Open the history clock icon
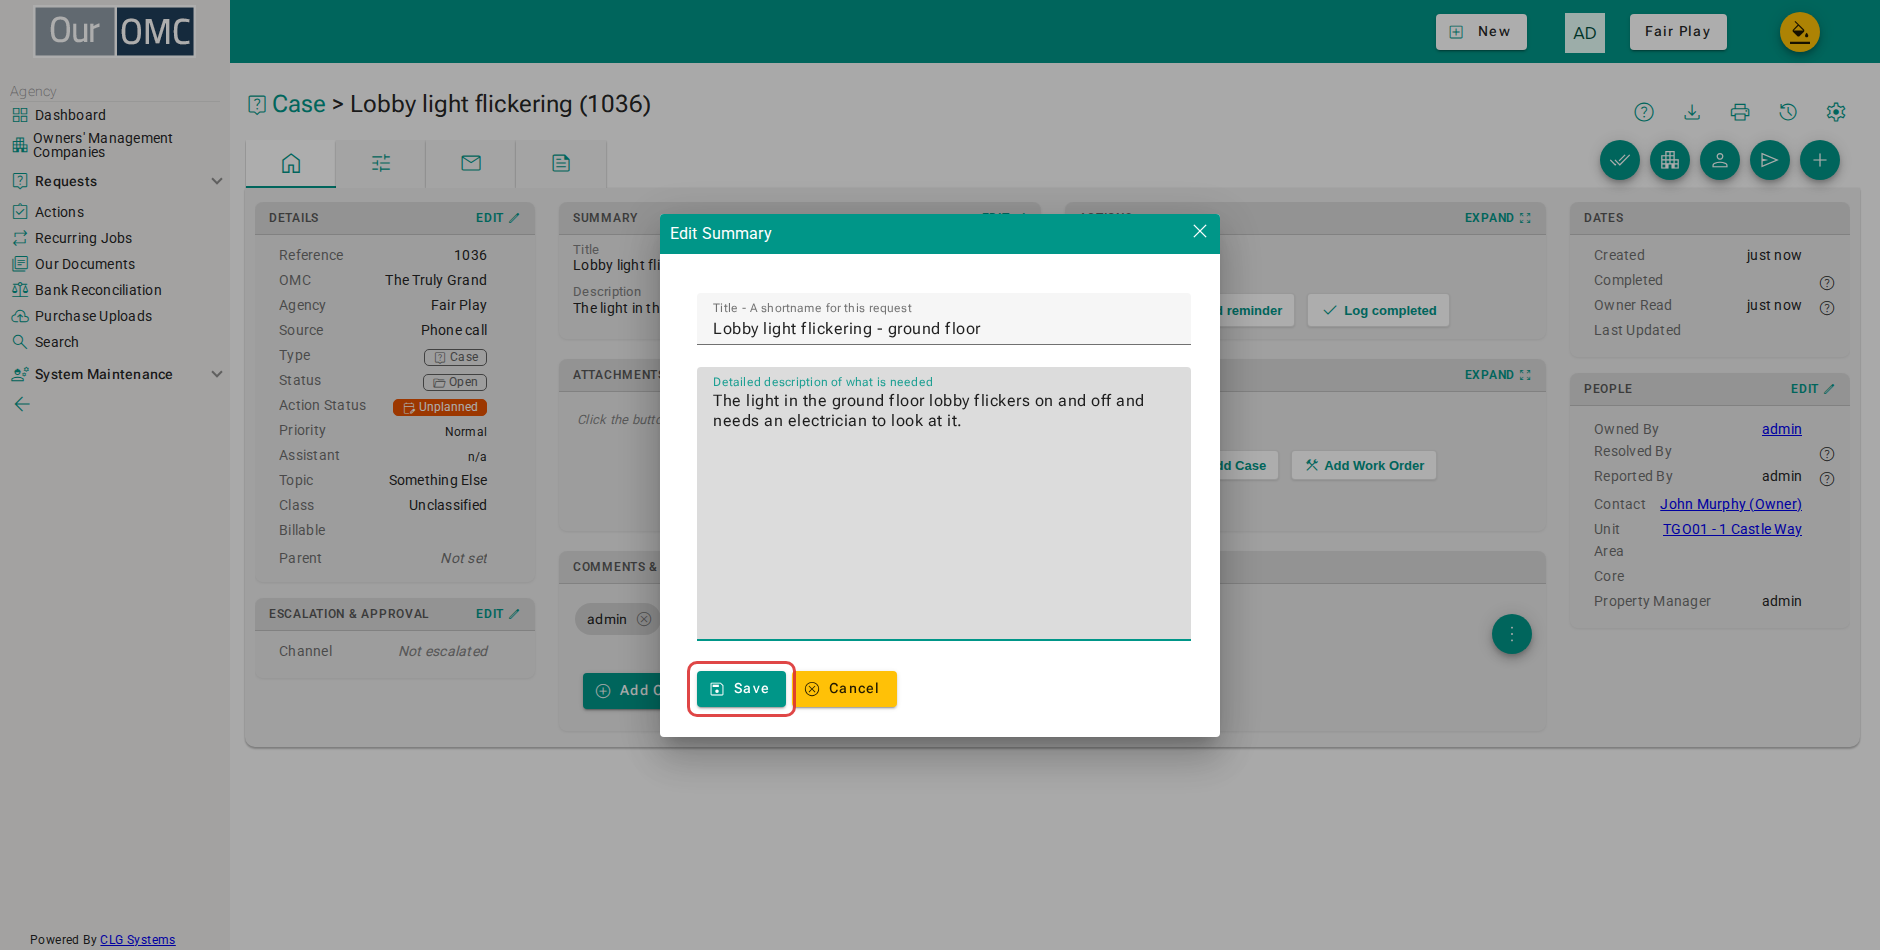Viewport: 1880px width, 950px height. point(1788,112)
